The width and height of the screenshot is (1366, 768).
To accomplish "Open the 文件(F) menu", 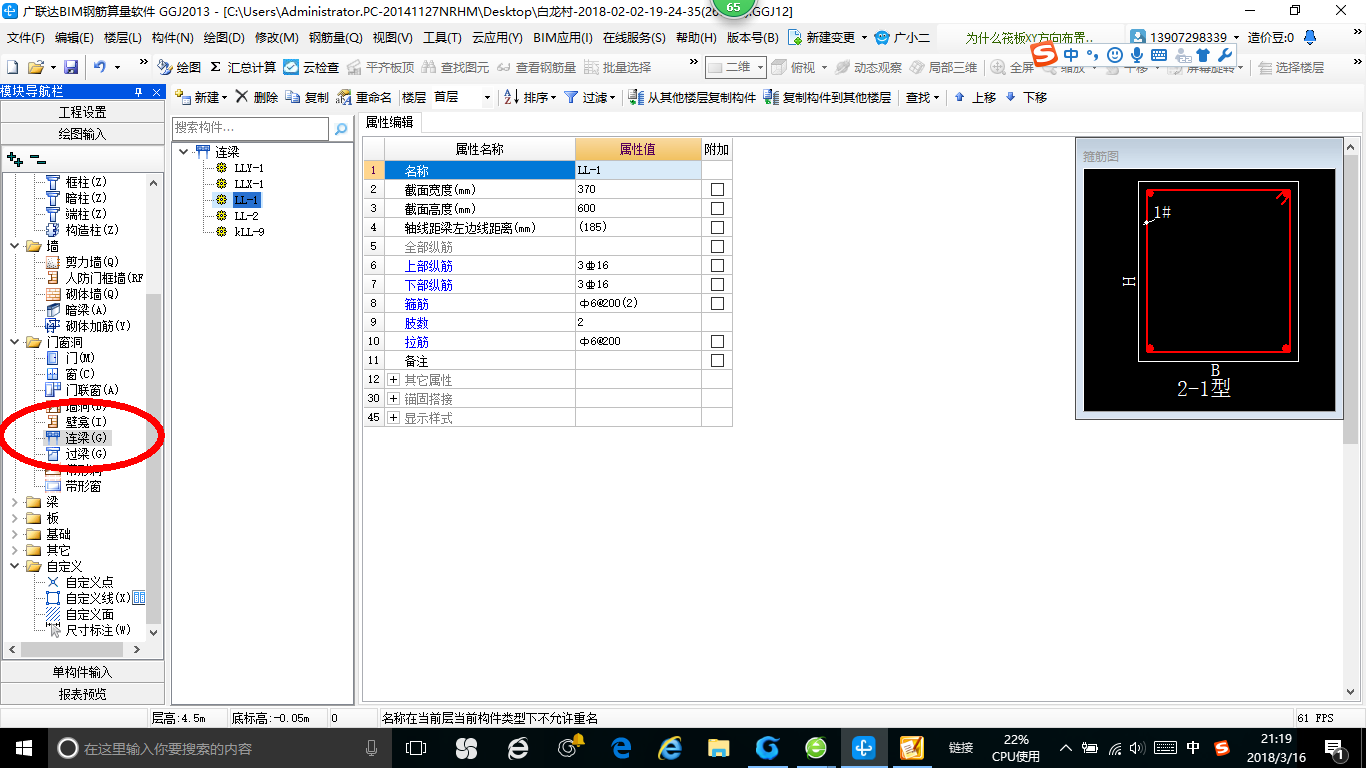I will [x=26, y=38].
